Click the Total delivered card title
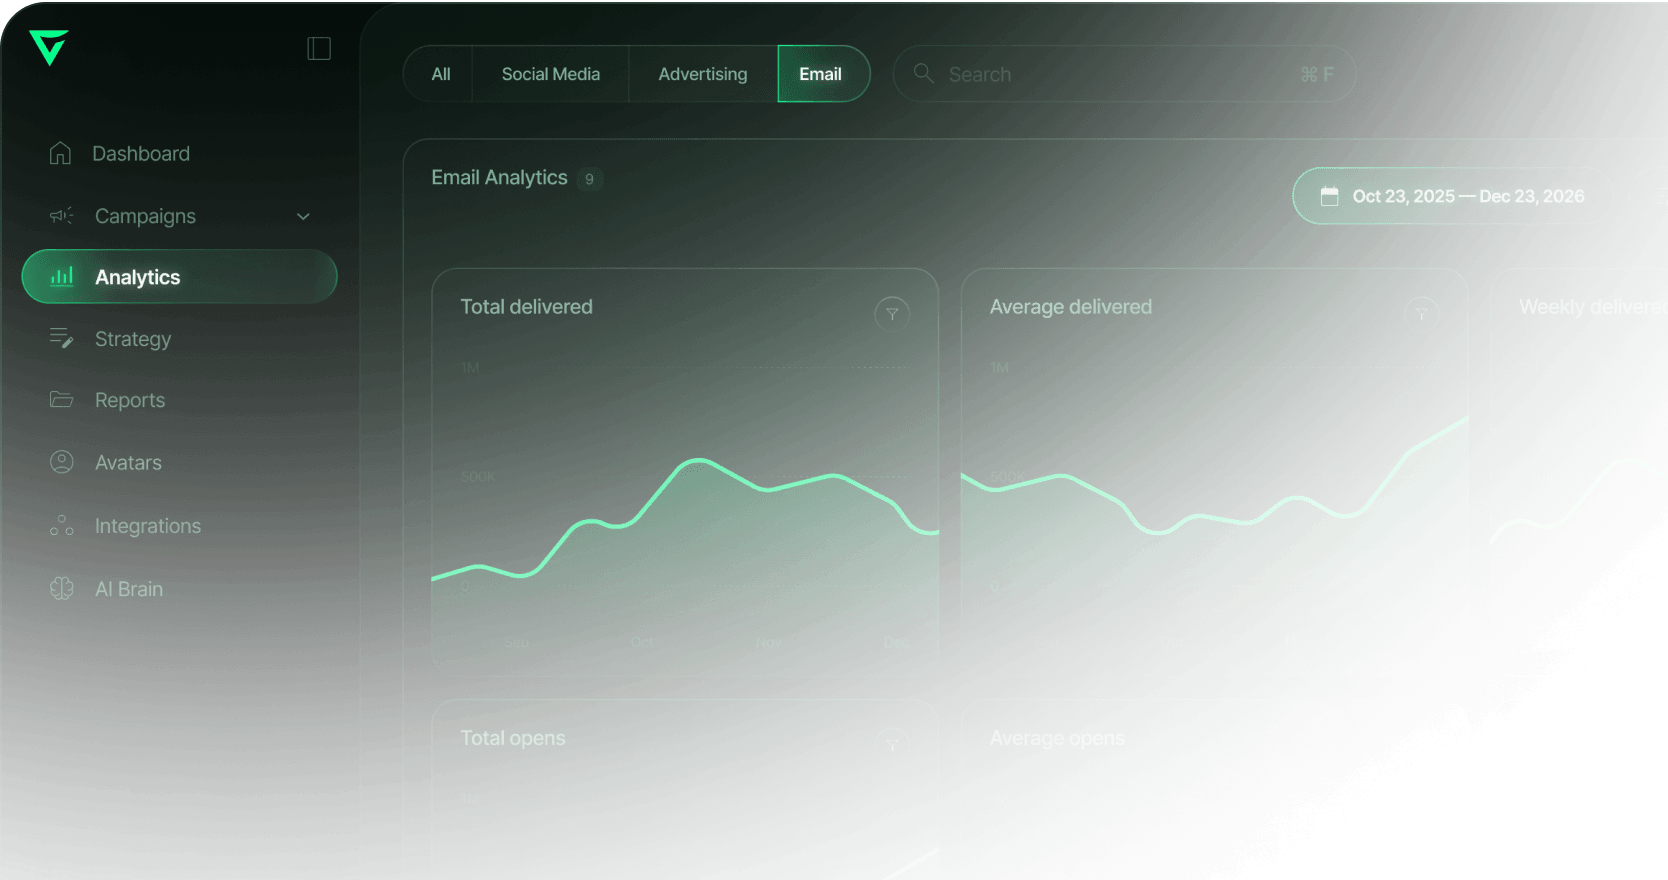This screenshot has height=880, width=1668. tap(526, 307)
